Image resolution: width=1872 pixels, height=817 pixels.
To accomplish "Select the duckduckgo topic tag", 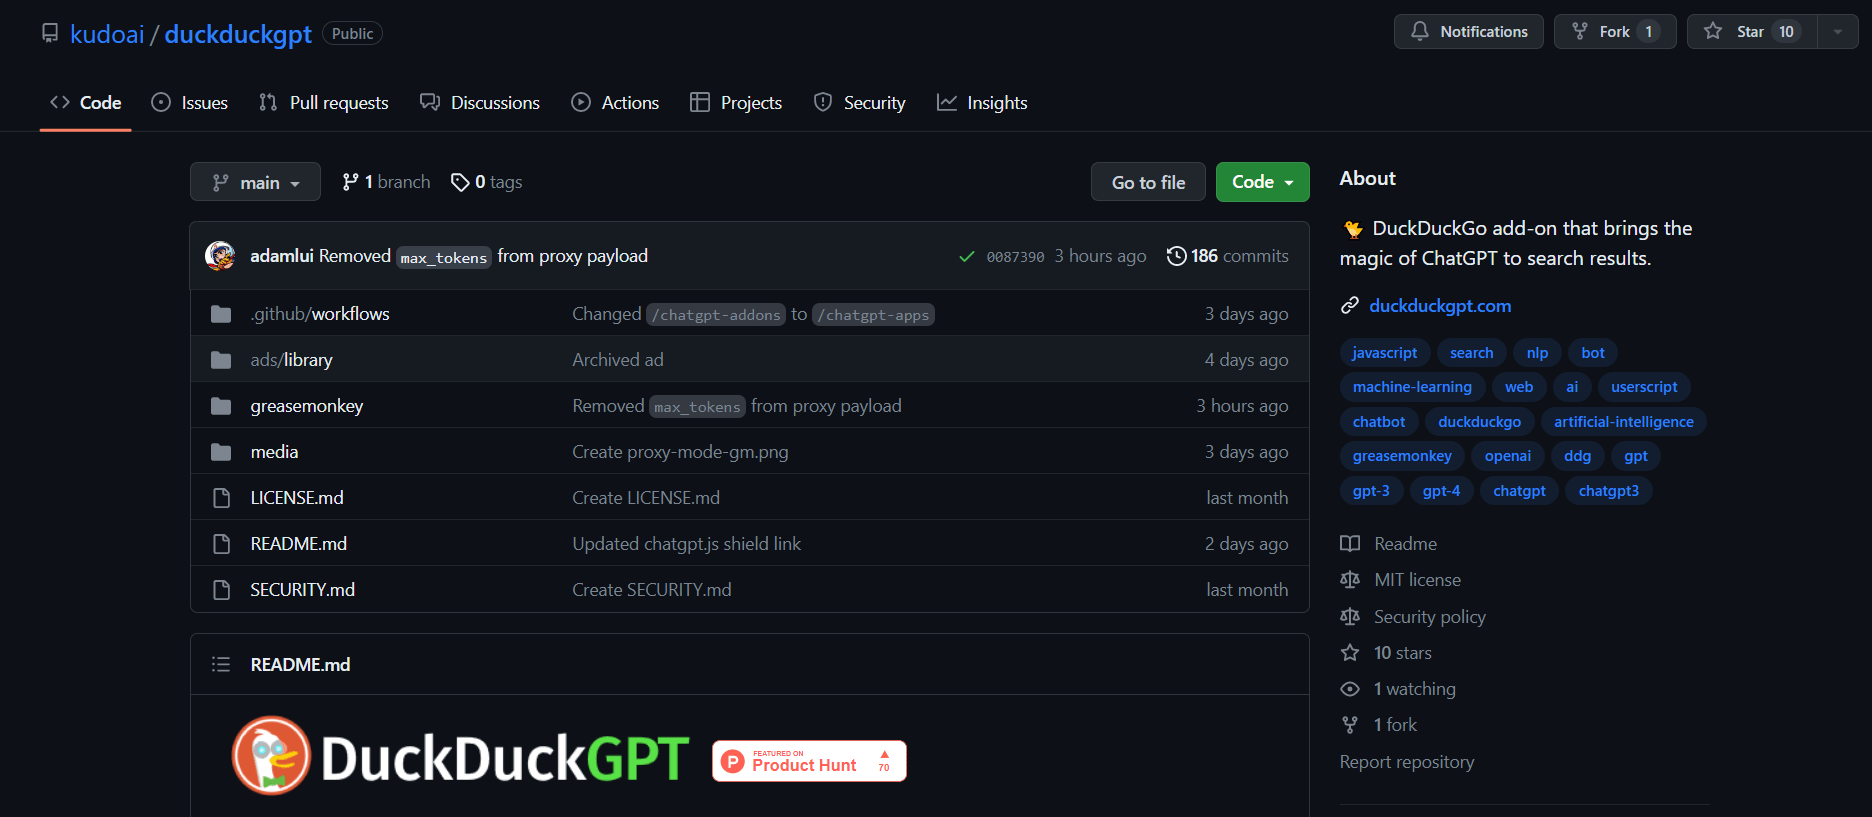I will 1479,422.
